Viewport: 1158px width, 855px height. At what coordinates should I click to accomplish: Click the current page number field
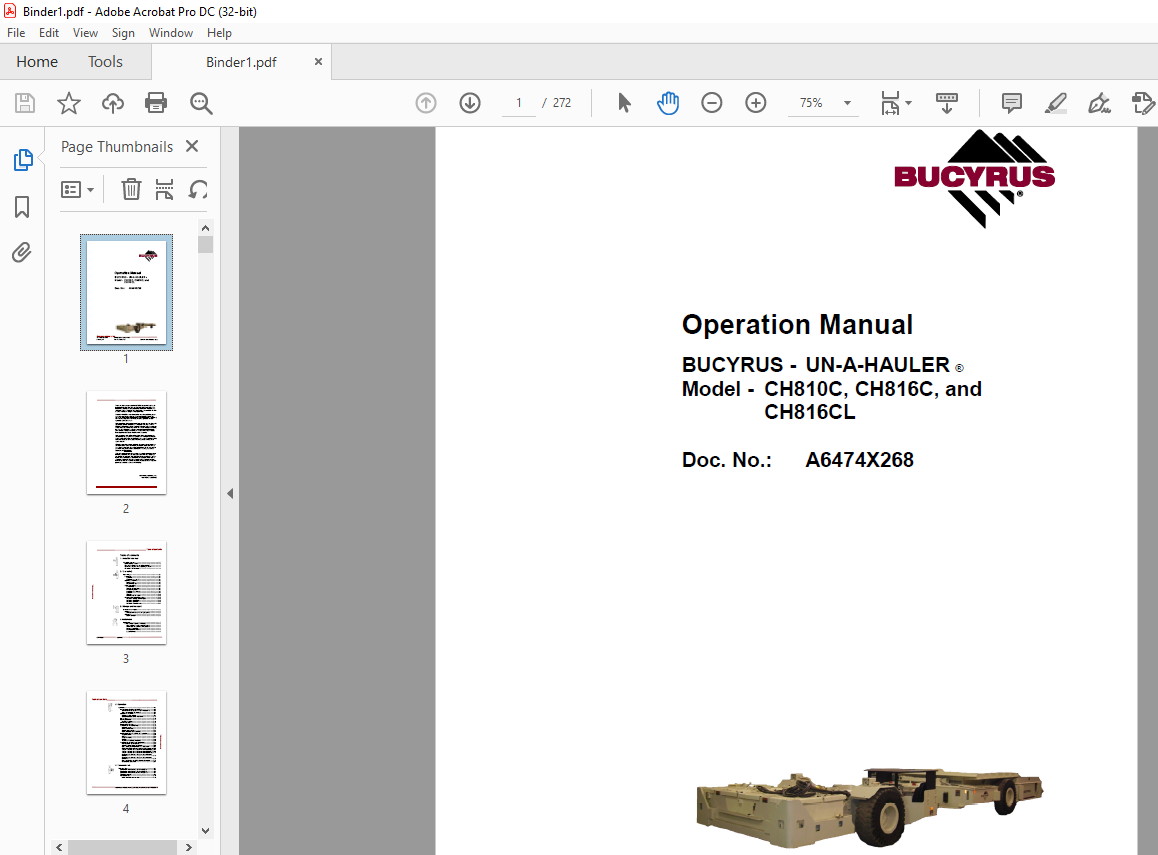(x=519, y=103)
